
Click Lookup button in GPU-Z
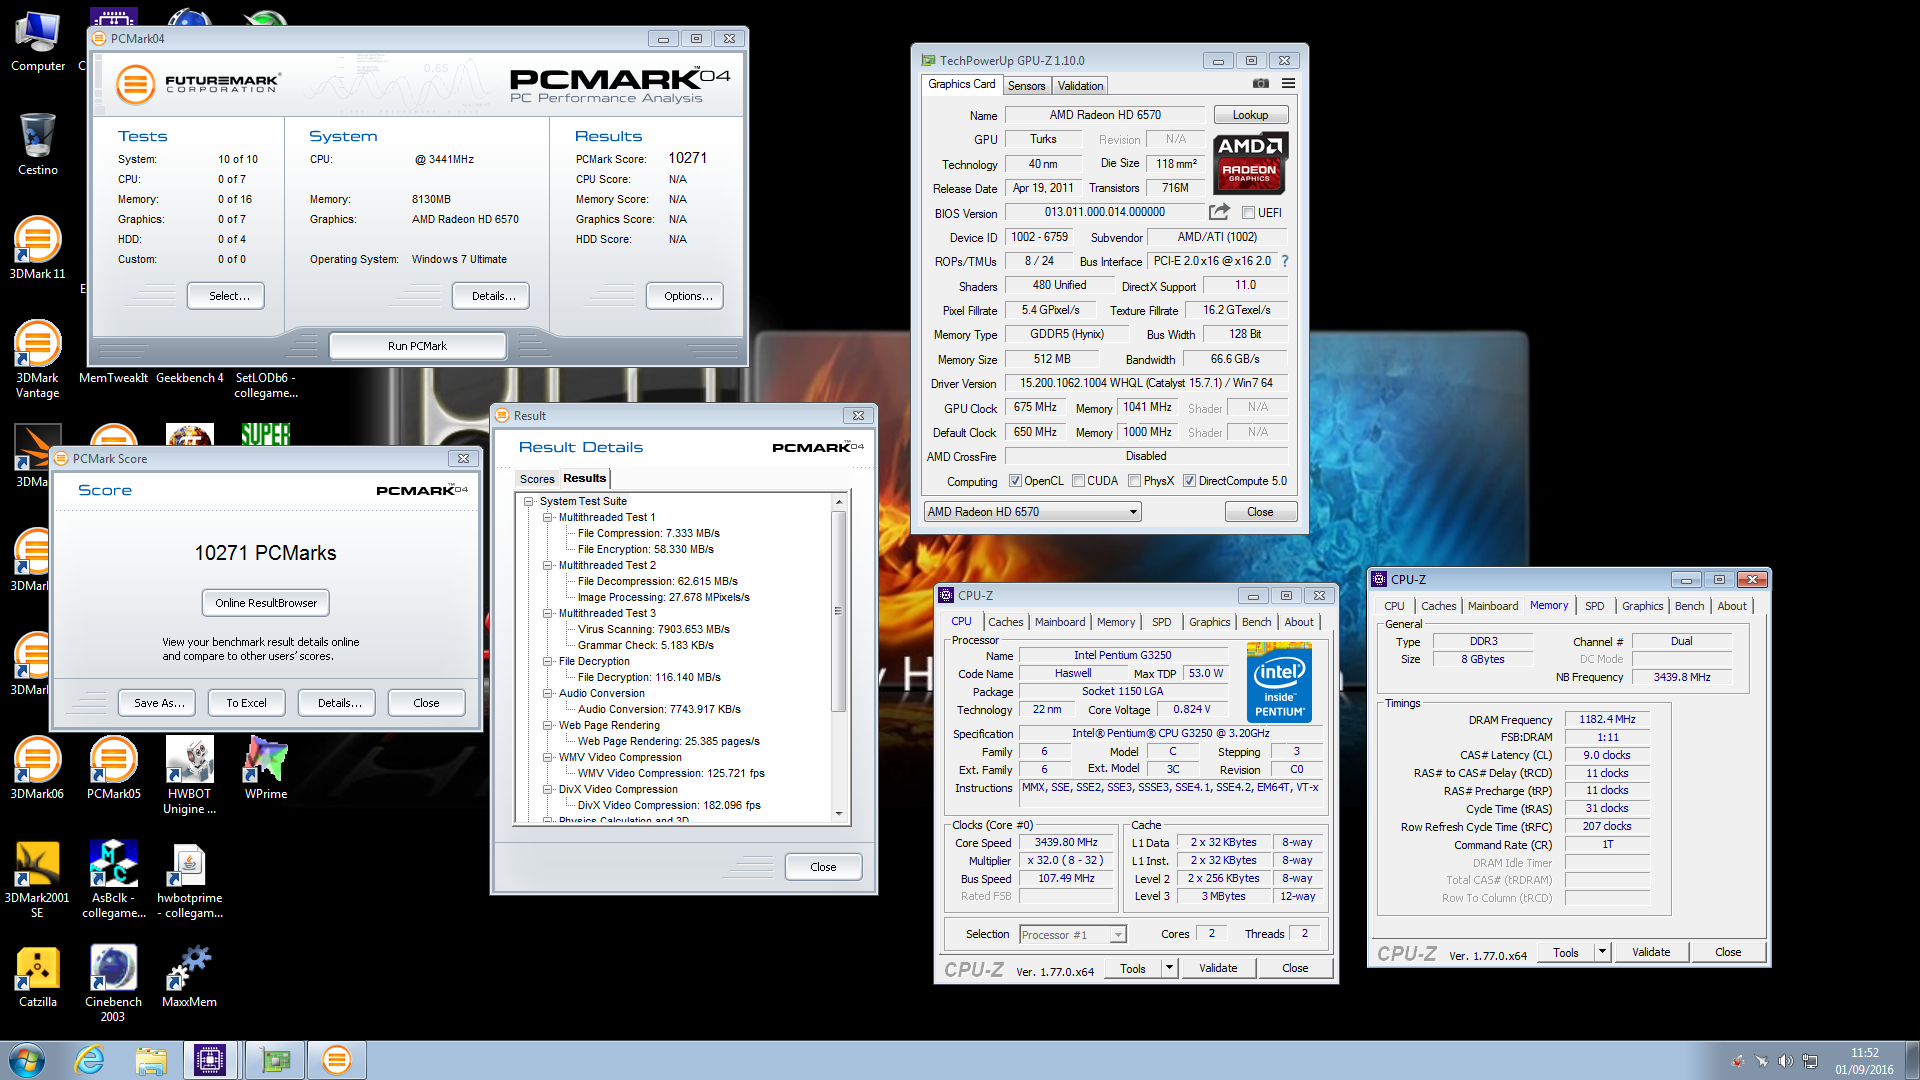pos(1251,115)
